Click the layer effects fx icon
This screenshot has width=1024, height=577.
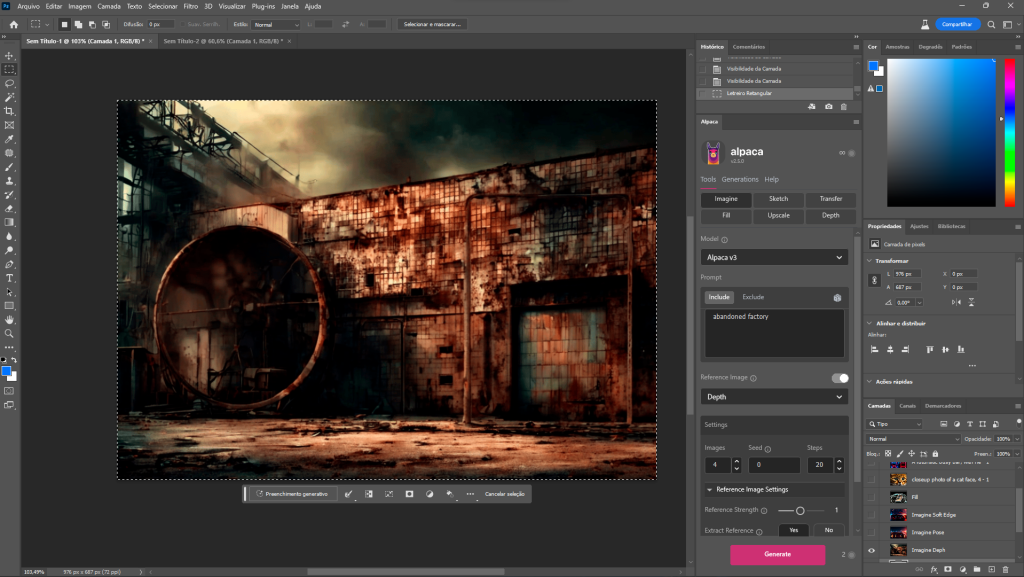(932, 569)
